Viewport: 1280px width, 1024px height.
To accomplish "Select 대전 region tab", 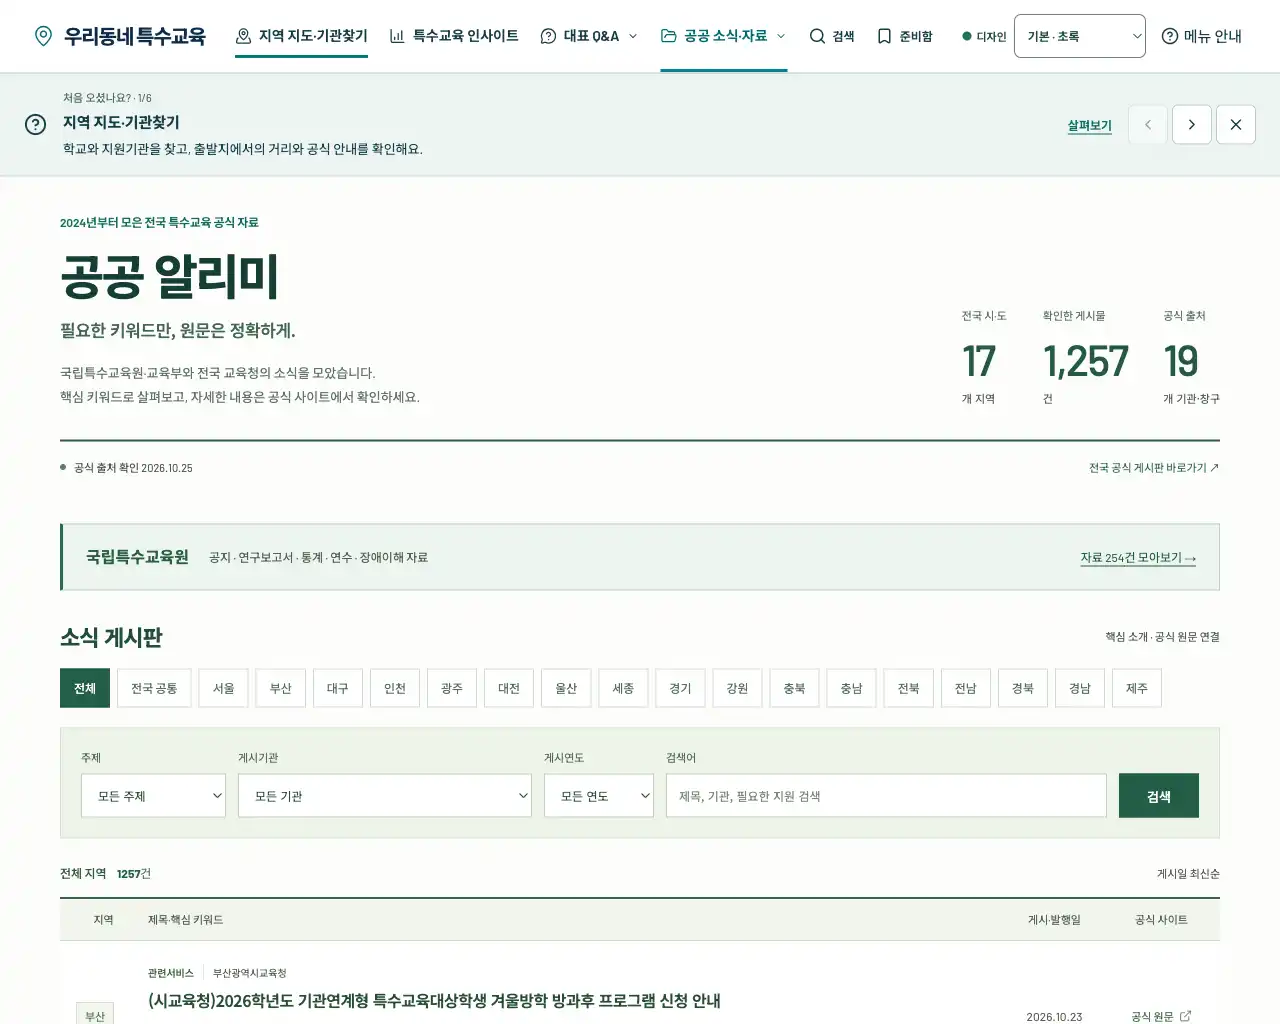I will 509,688.
